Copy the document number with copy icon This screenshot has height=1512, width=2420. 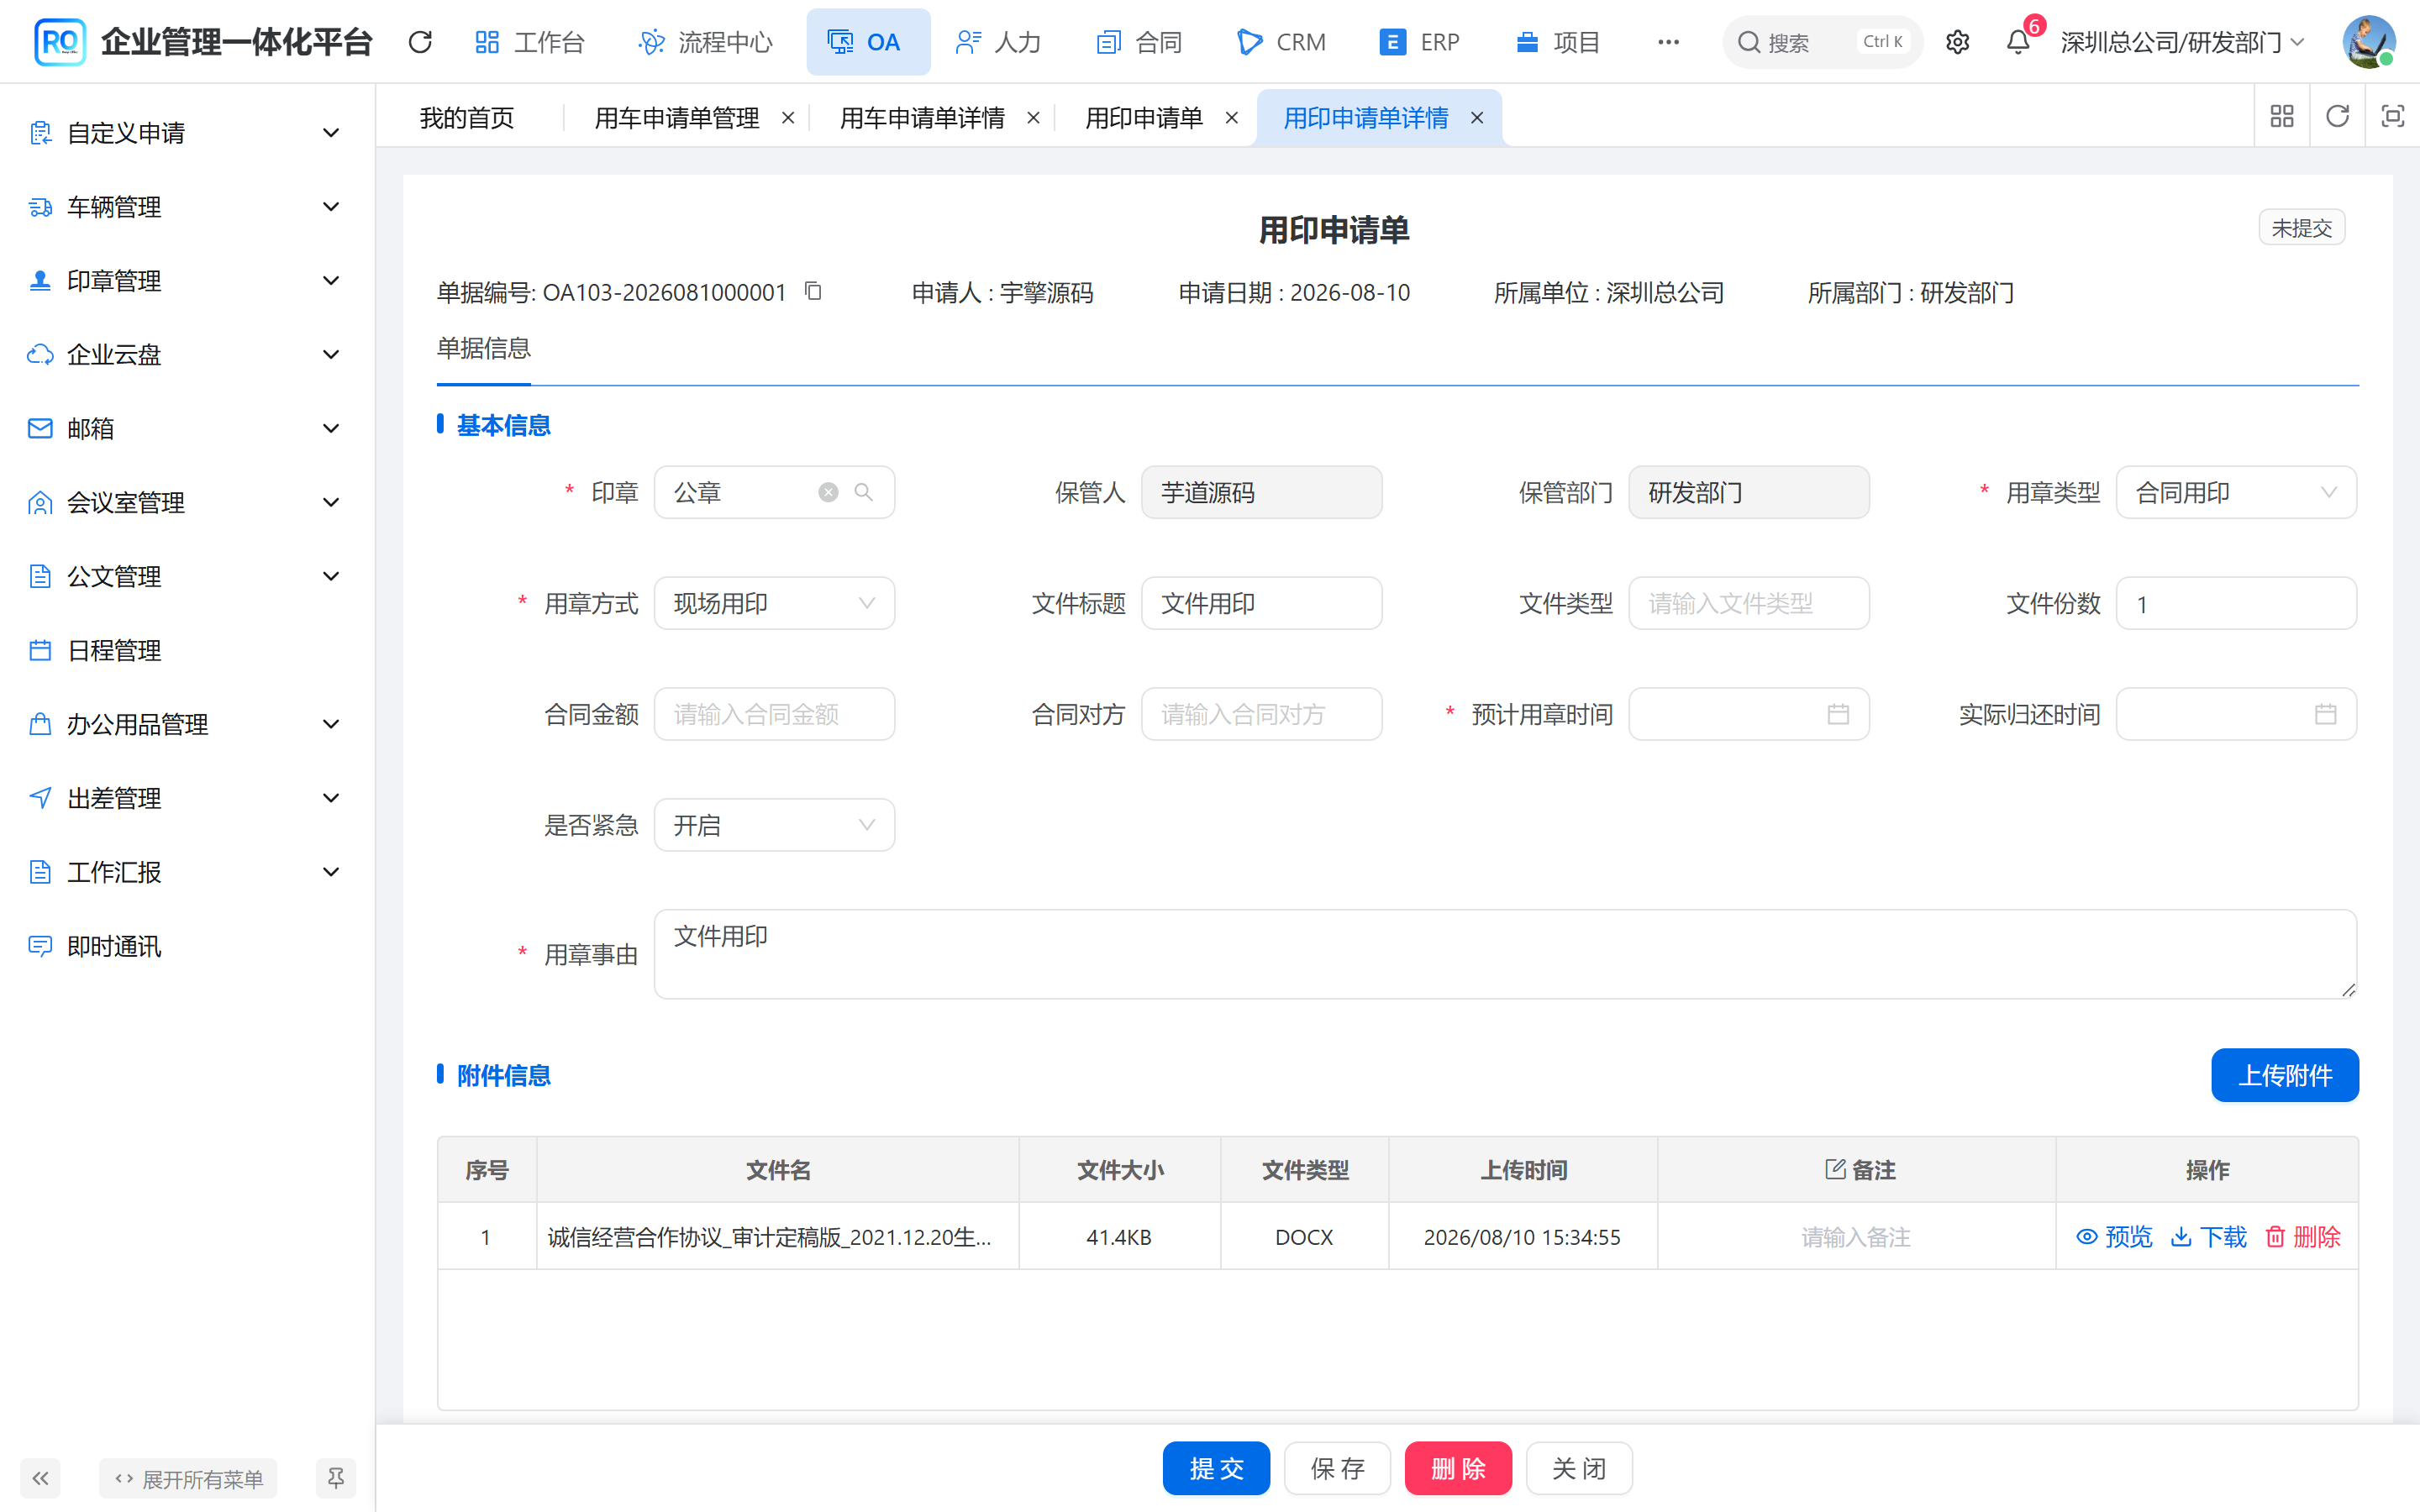813,291
